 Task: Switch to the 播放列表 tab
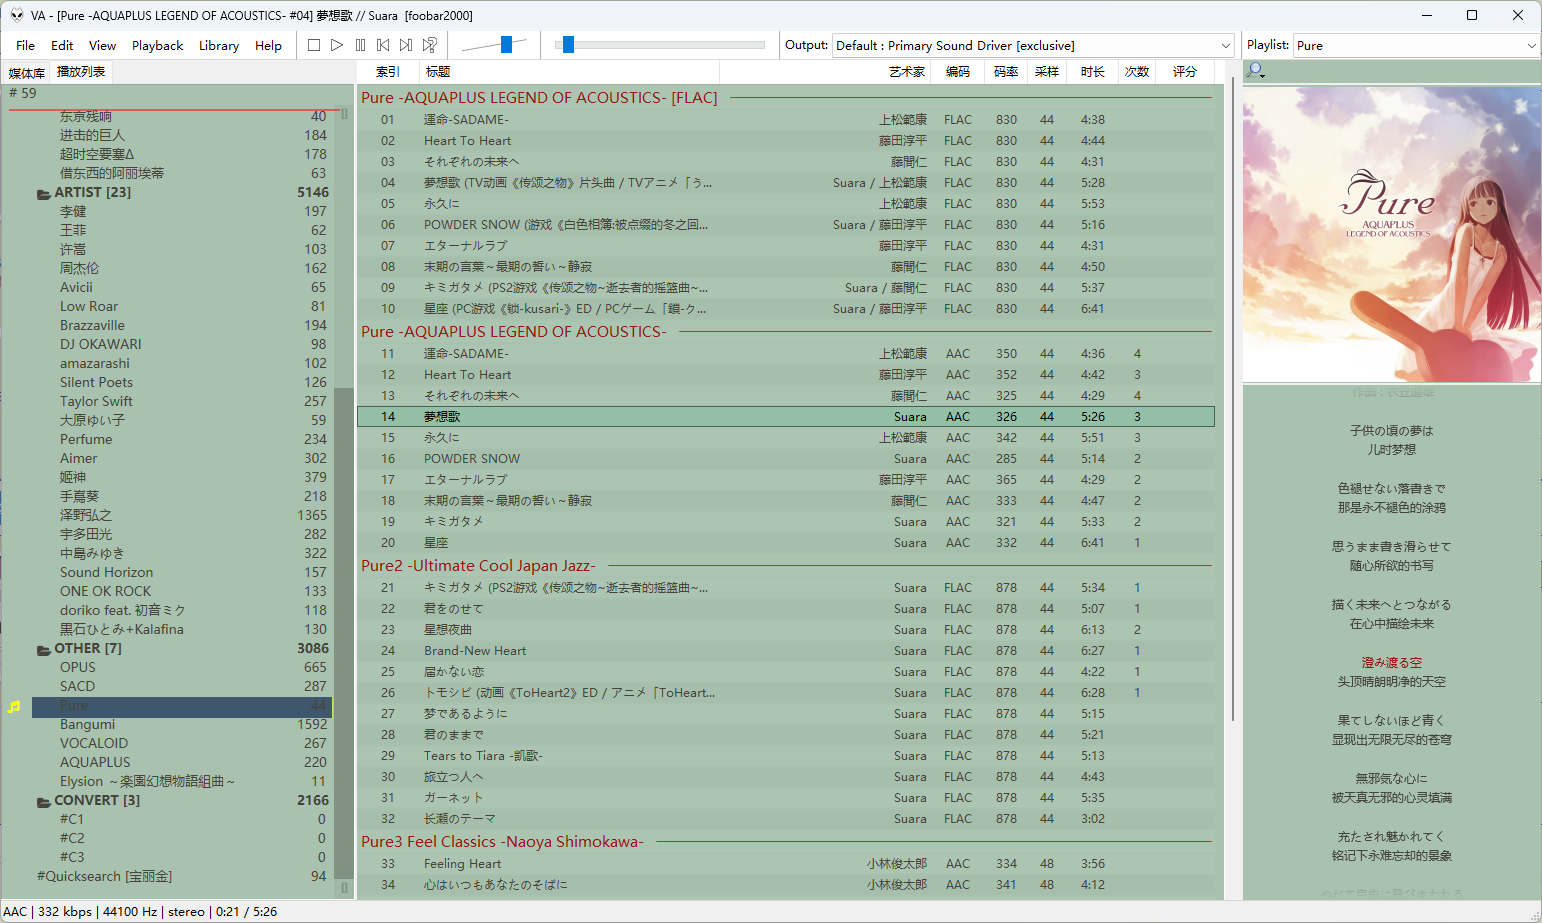point(81,72)
